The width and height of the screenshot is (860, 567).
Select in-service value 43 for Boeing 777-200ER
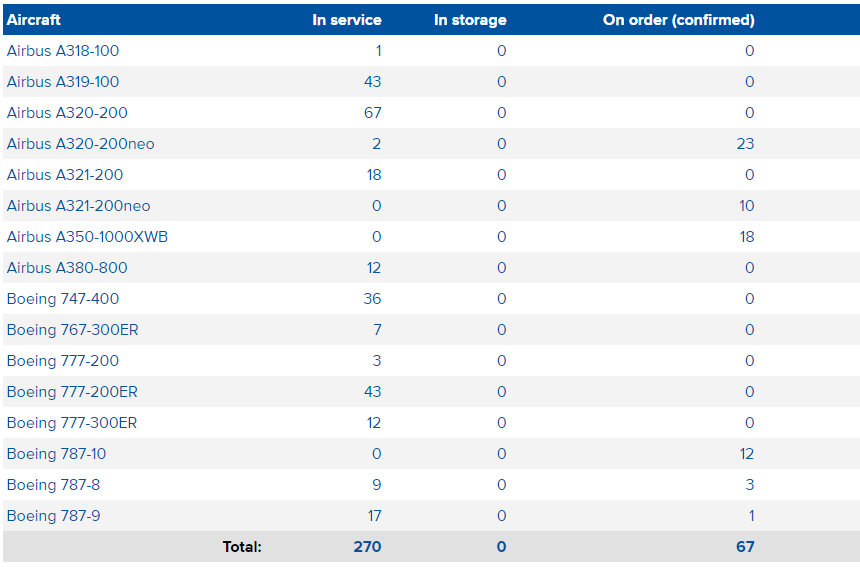click(372, 392)
